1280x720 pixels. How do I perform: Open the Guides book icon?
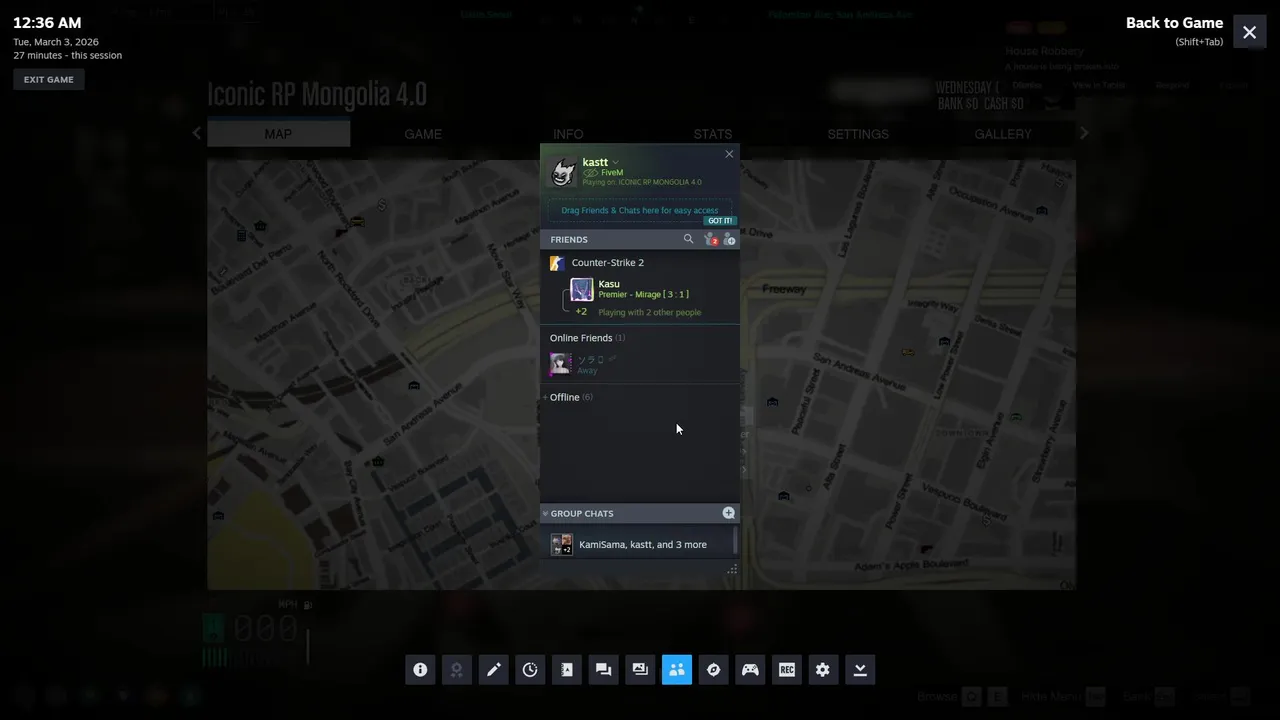tap(567, 670)
